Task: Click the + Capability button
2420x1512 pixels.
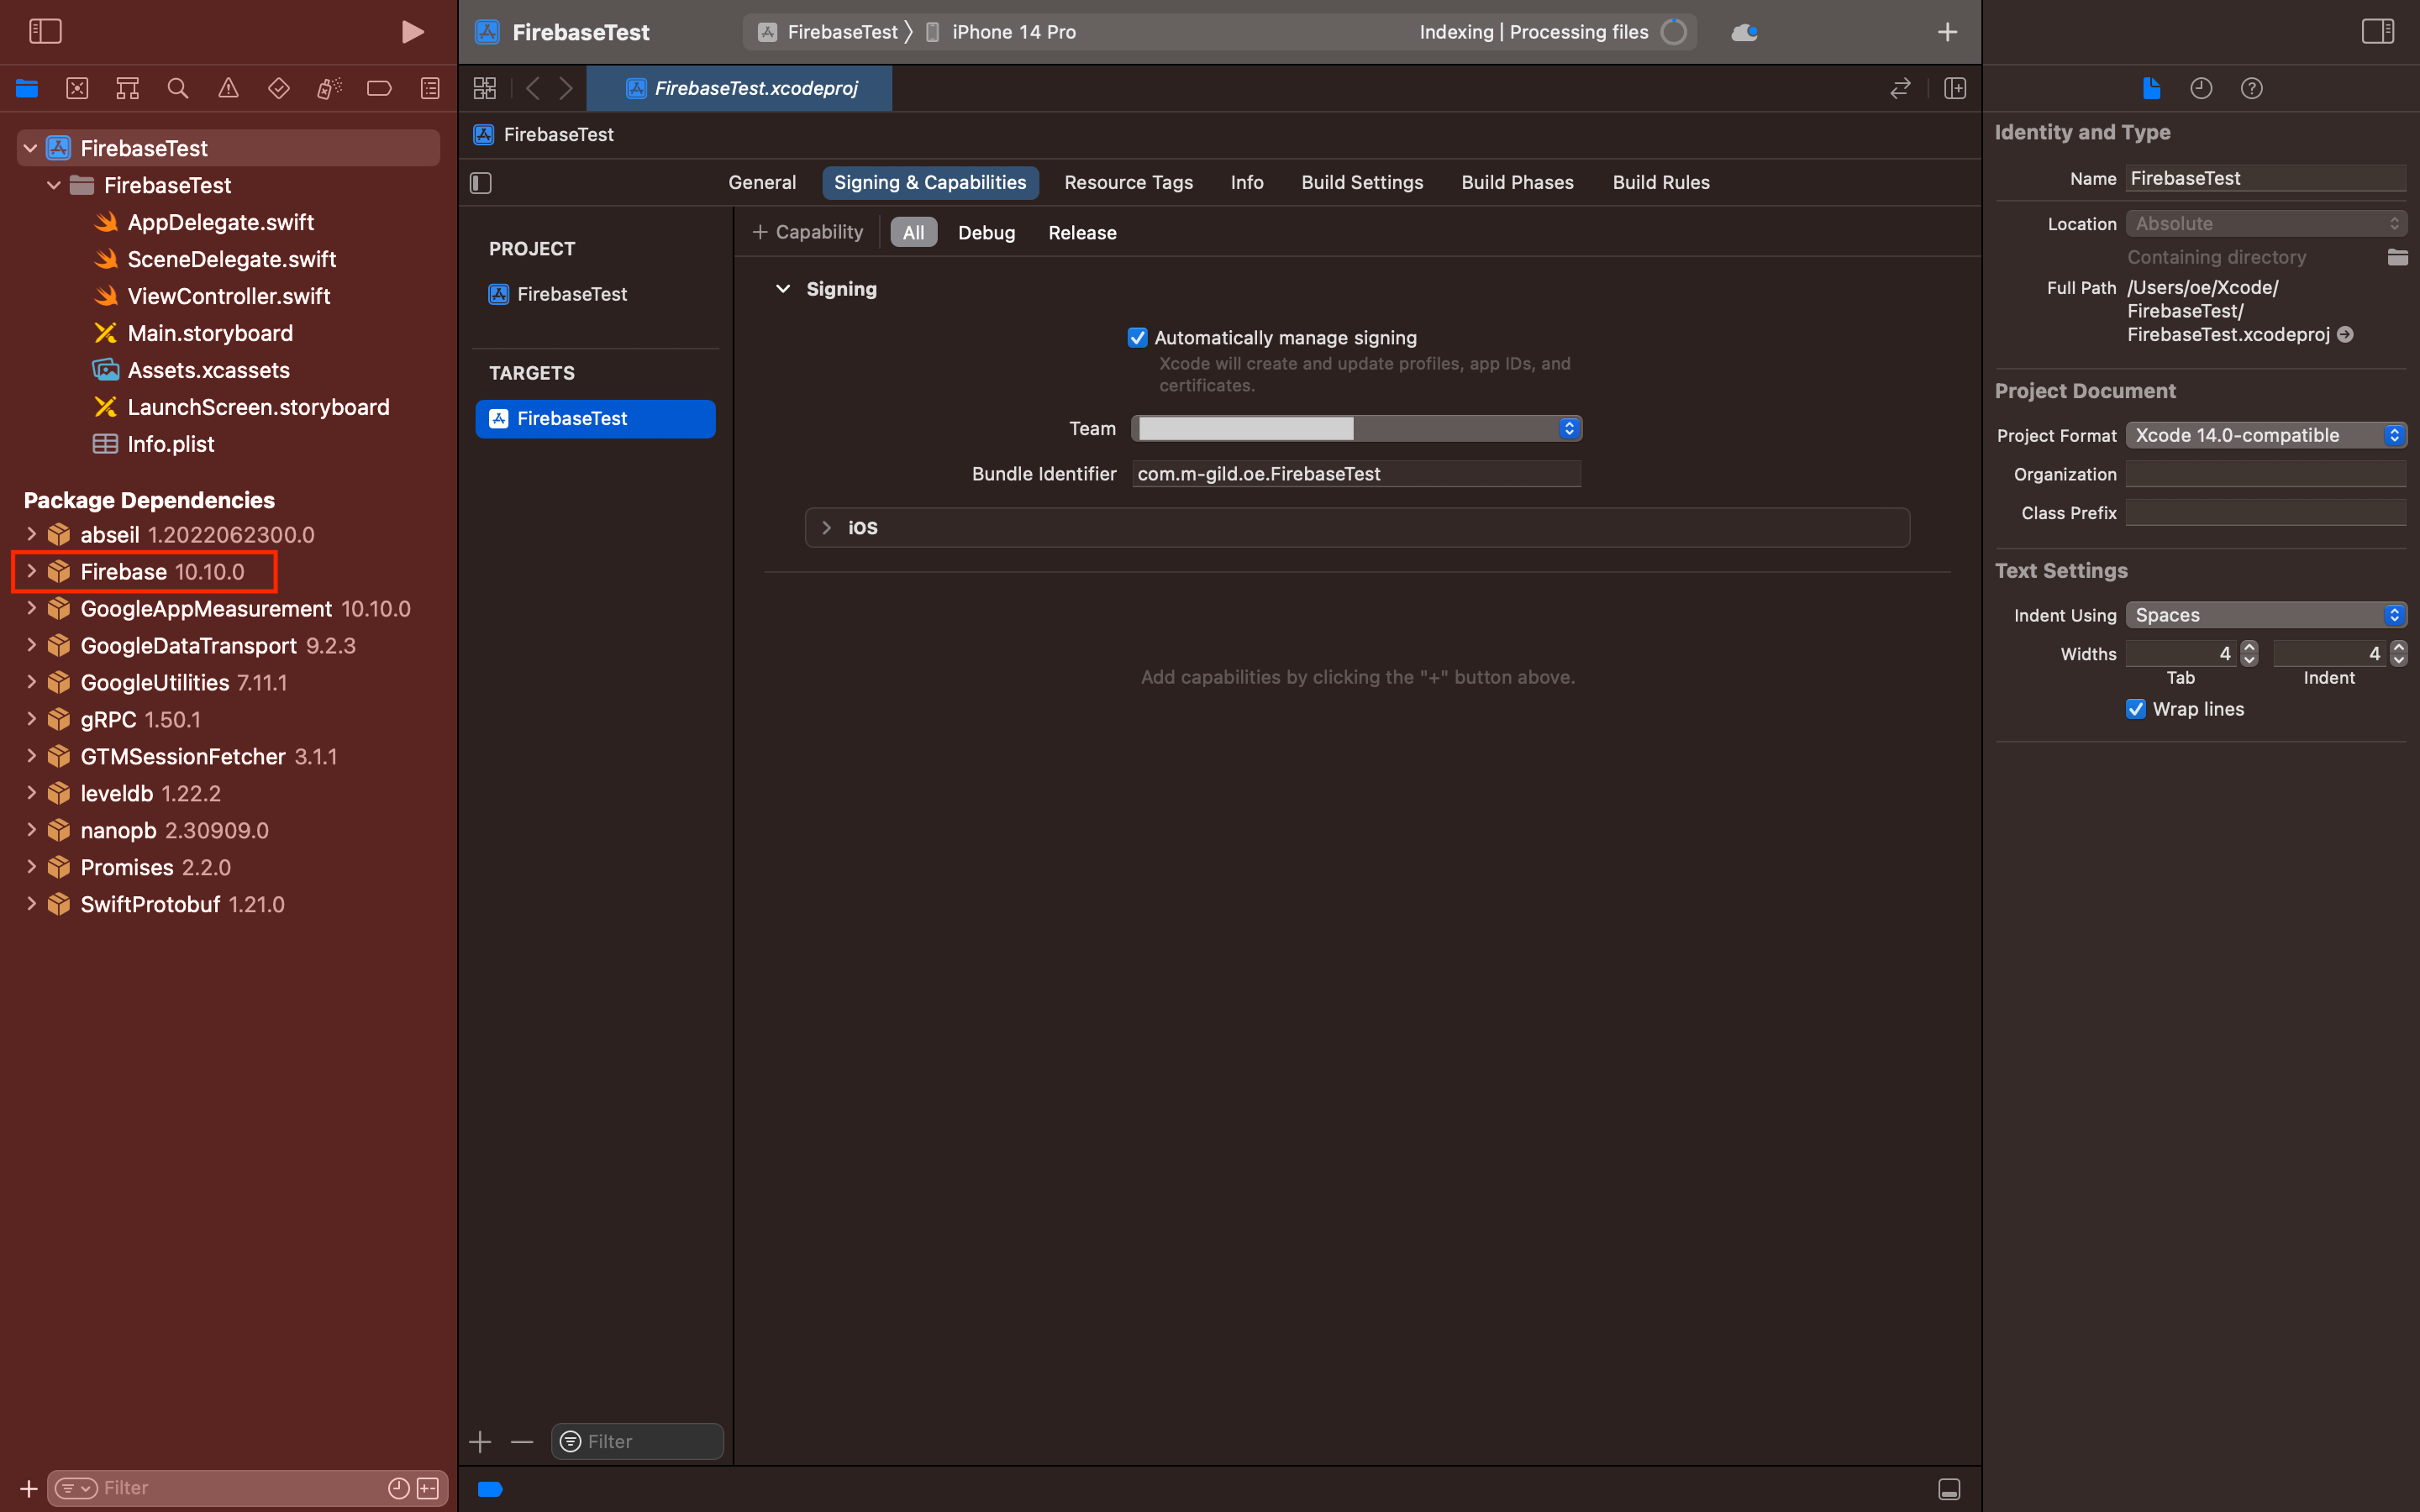Action: pyautogui.click(x=808, y=232)
